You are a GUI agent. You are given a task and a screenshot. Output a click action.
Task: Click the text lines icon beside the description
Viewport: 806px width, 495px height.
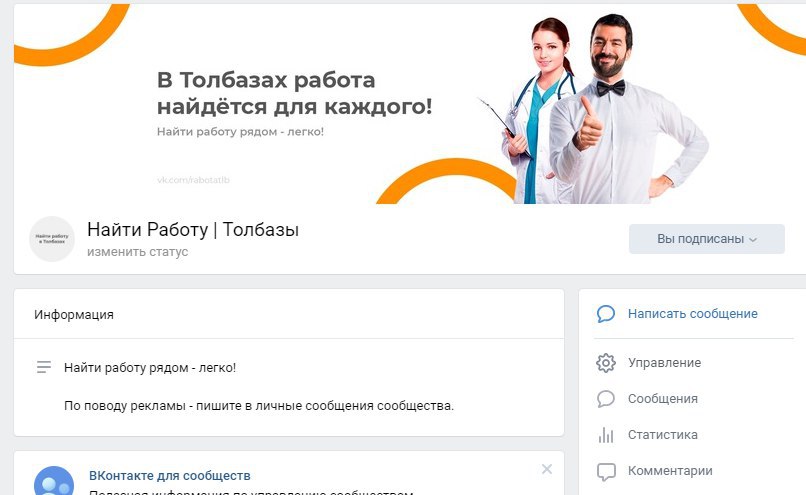pyautogui.click(x=44, y=367)
